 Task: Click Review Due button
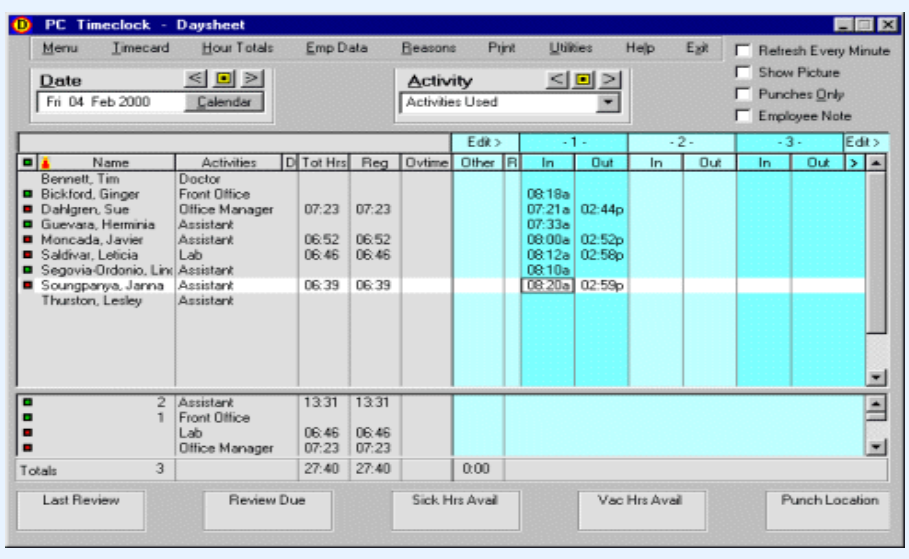(x=267, y=510)
